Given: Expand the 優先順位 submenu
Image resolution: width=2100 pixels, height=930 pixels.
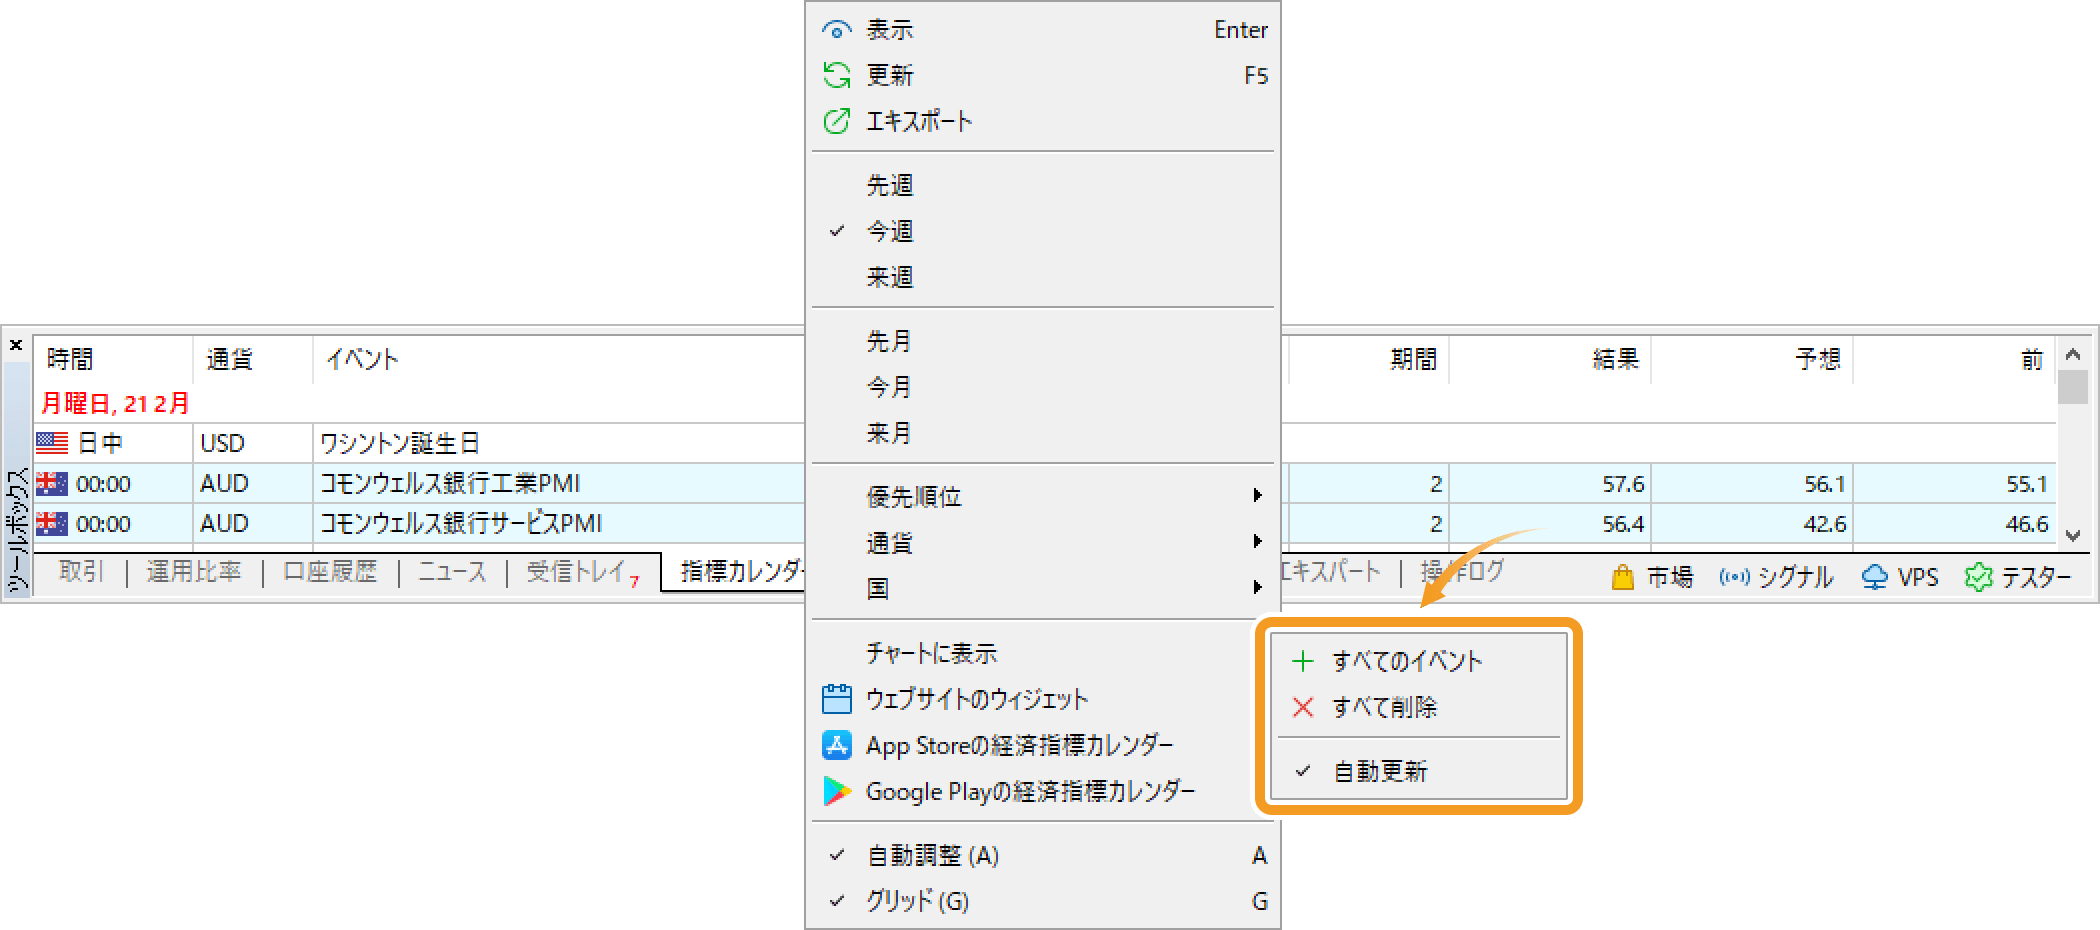Looking at the screenshot, I should tap(1043, 496).
